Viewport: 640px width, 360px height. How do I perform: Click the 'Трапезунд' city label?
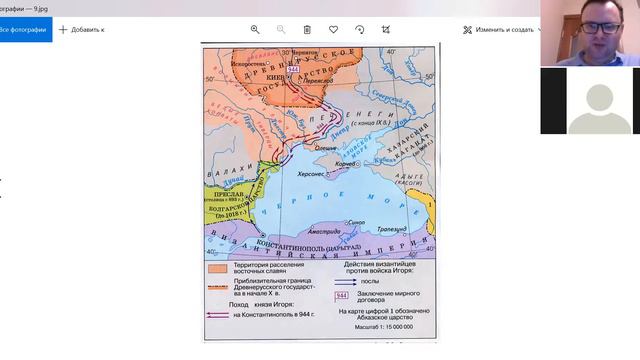392,229
